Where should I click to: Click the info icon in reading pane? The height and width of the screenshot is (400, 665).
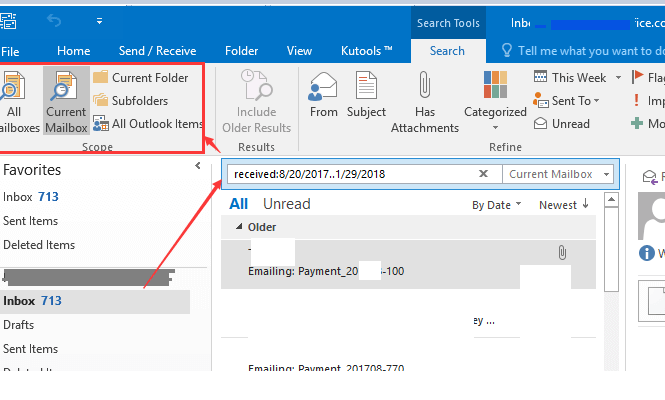pyautogui.click(x=646, y=253)
